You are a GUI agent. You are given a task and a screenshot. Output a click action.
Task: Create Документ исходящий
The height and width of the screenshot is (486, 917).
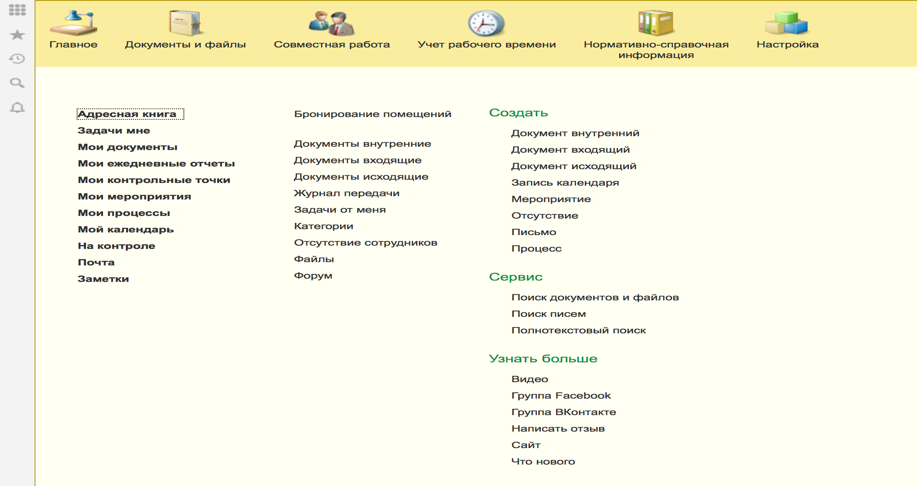coord(574,166)
